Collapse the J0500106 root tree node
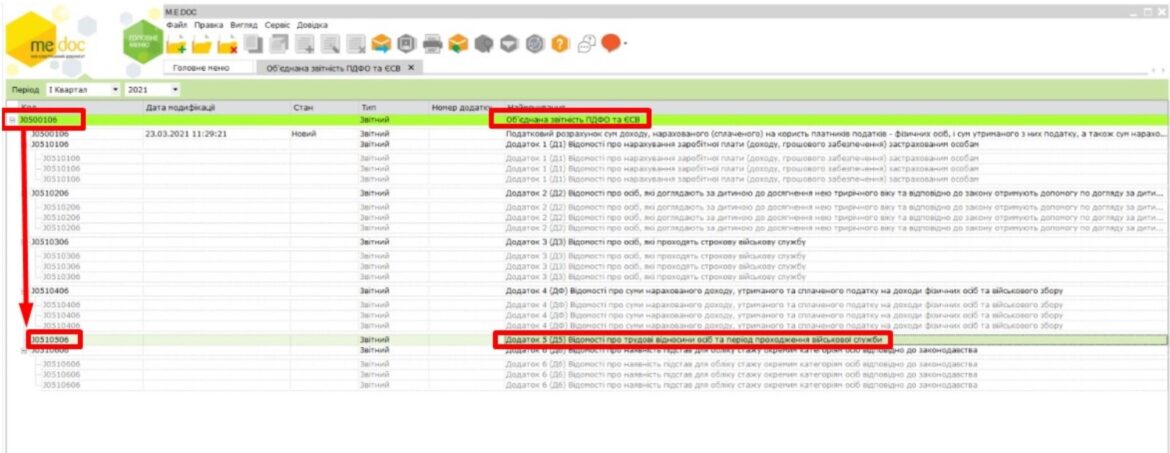The height and width of the screenshot is (453, 1170). [x=12, y=119]
